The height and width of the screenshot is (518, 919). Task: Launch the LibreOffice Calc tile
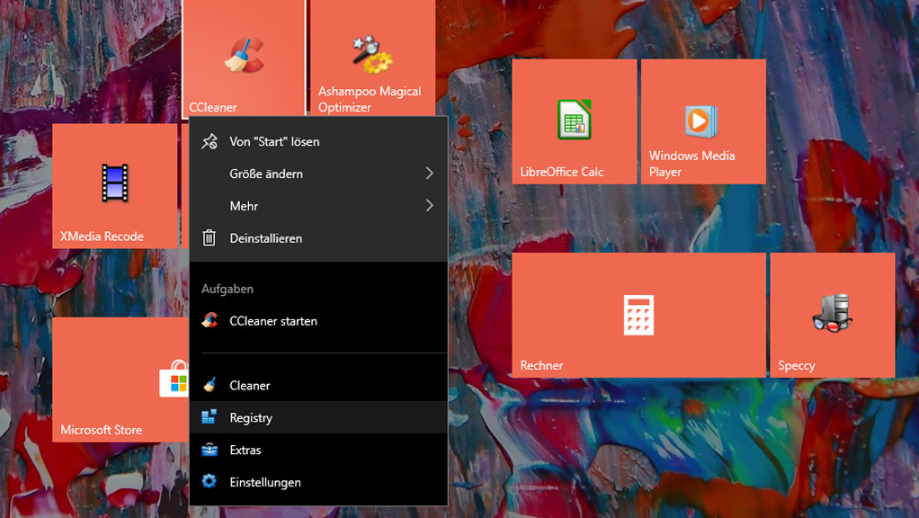574,121
